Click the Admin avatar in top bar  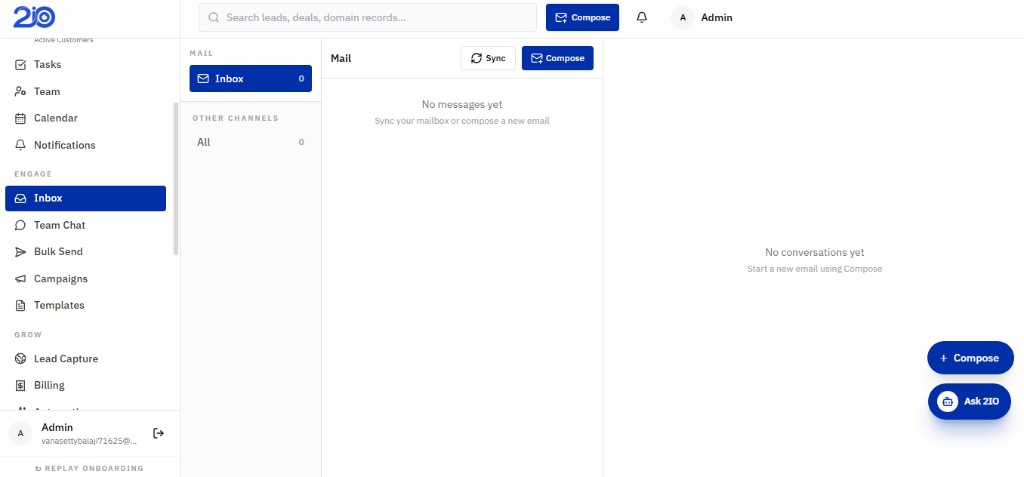(x=682, y=18)
